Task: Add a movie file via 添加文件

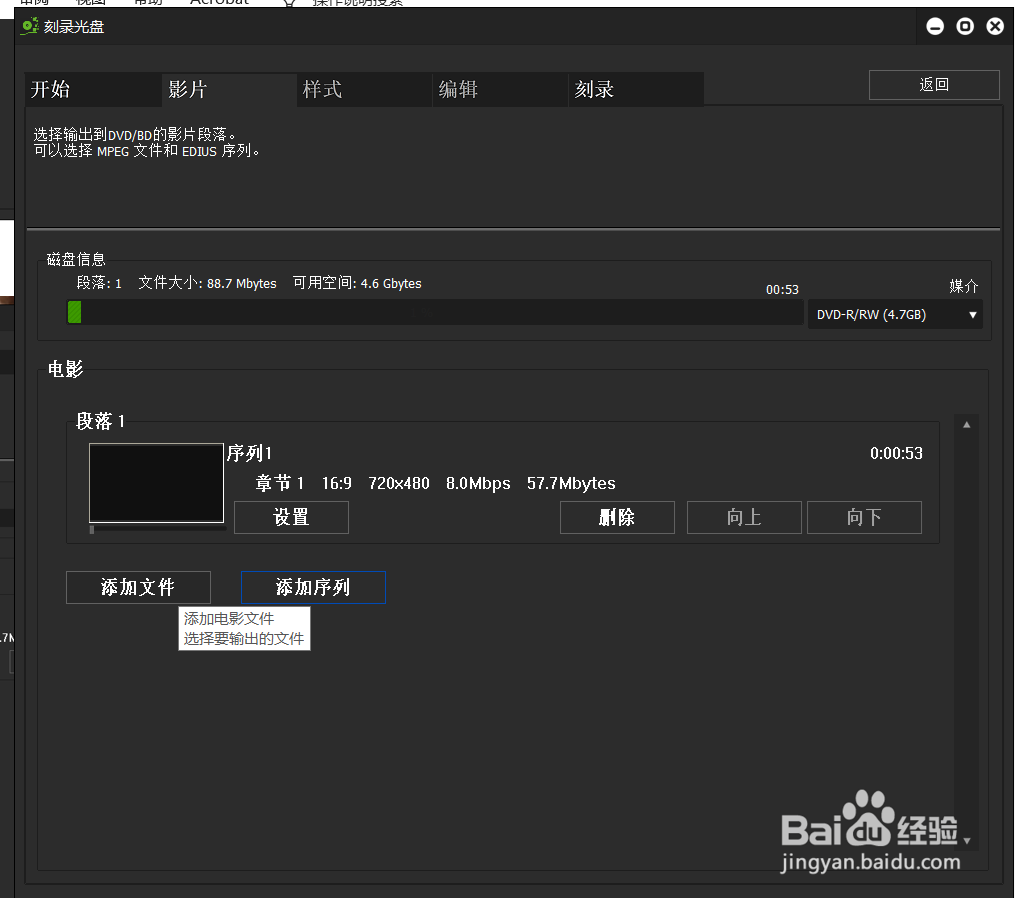Action: coord(138,587)
